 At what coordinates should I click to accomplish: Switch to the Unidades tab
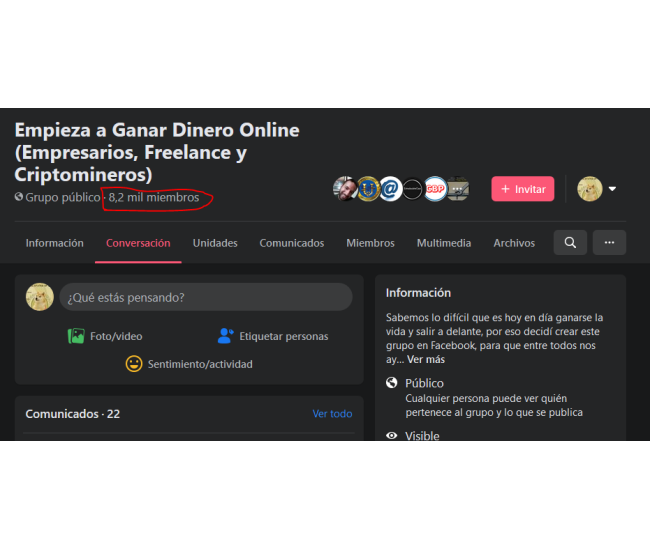coord(215,243)
